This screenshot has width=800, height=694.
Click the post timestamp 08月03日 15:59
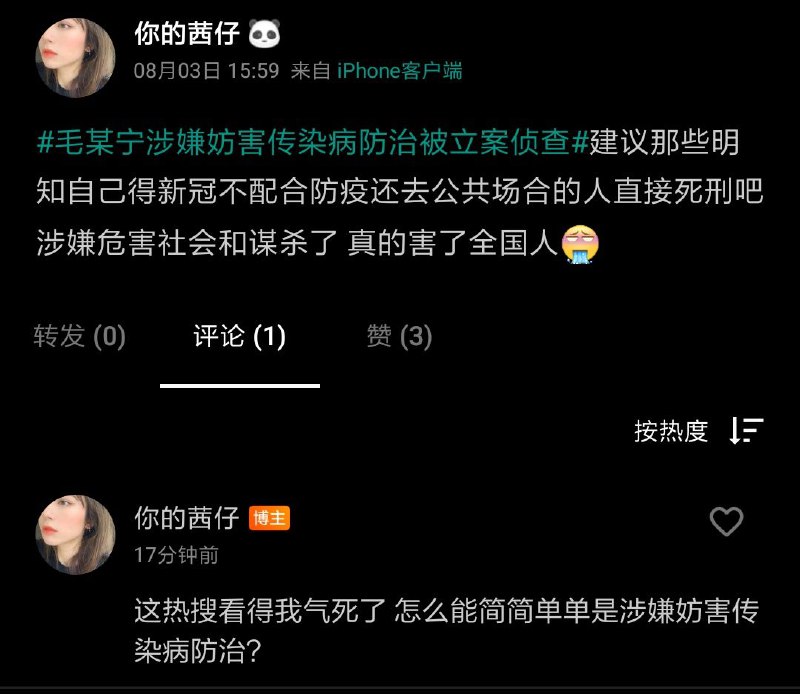[x=207, y=71]
